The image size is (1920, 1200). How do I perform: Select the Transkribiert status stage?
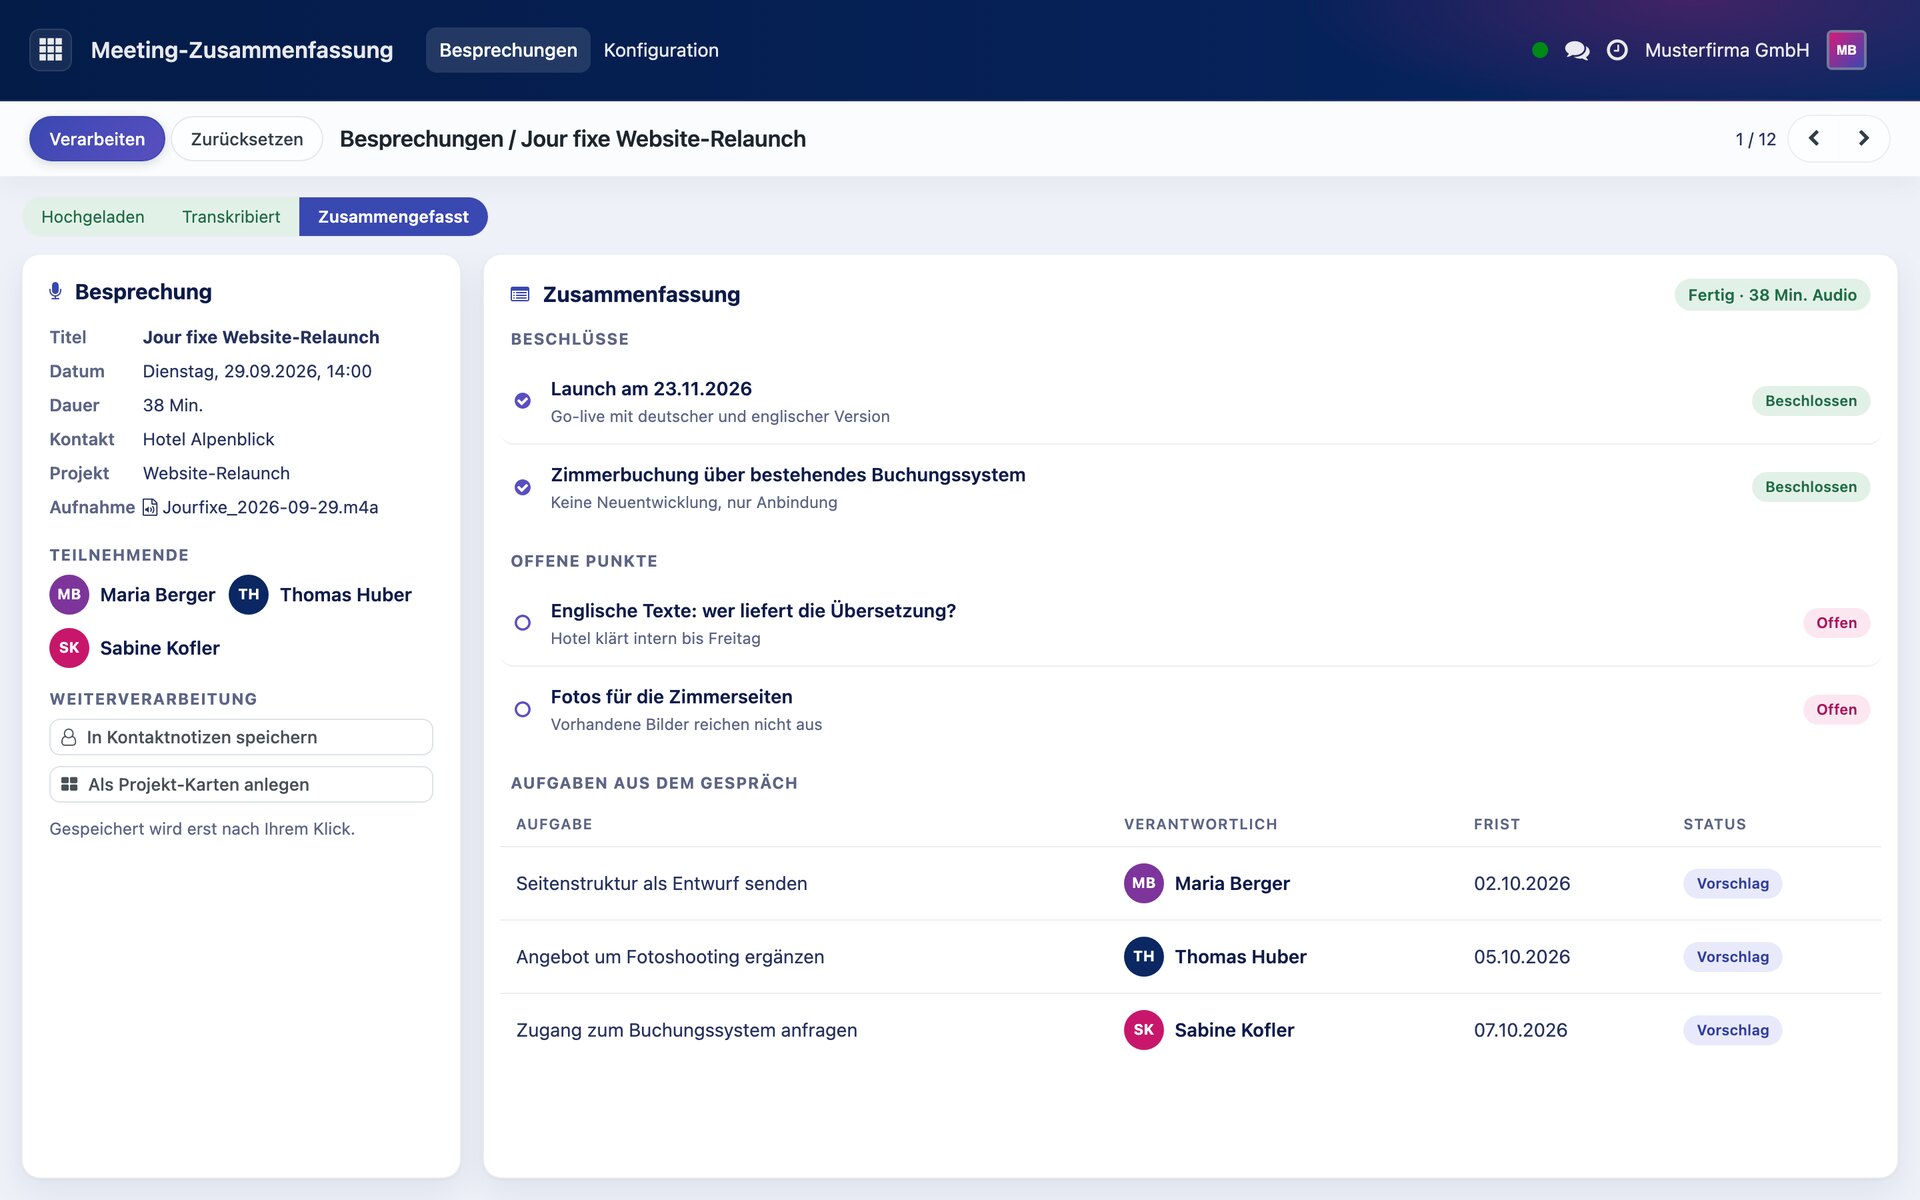coord(231,217)
